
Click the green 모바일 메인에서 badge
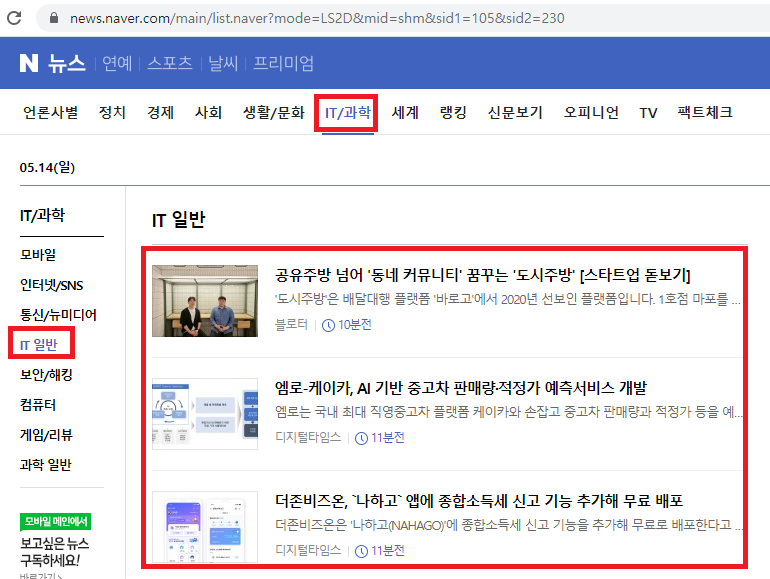55,522
